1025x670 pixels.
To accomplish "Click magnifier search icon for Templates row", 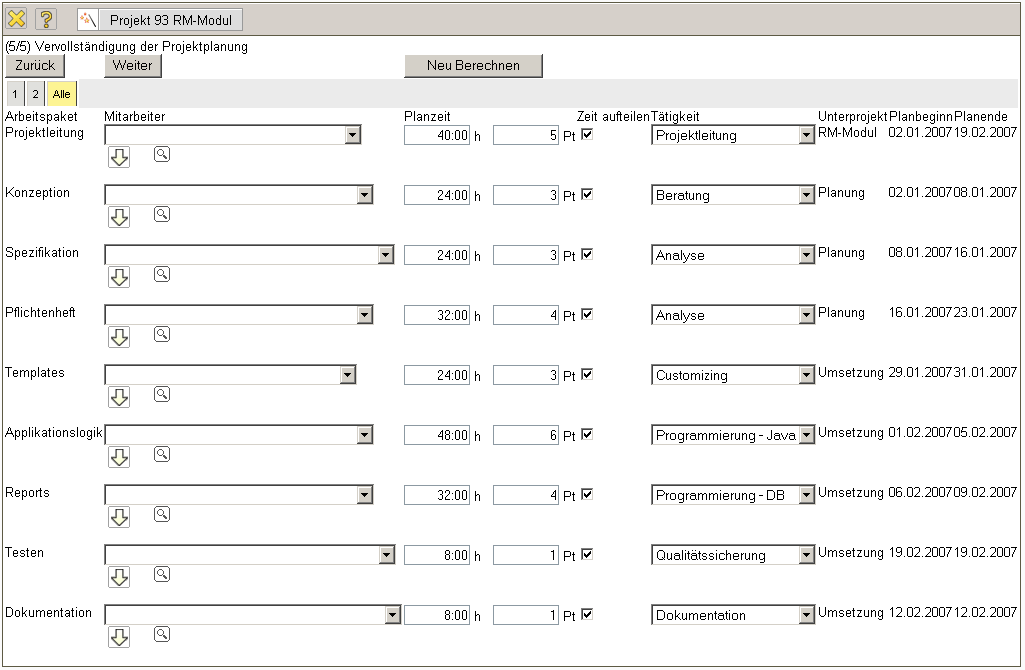I will (162, 394).
